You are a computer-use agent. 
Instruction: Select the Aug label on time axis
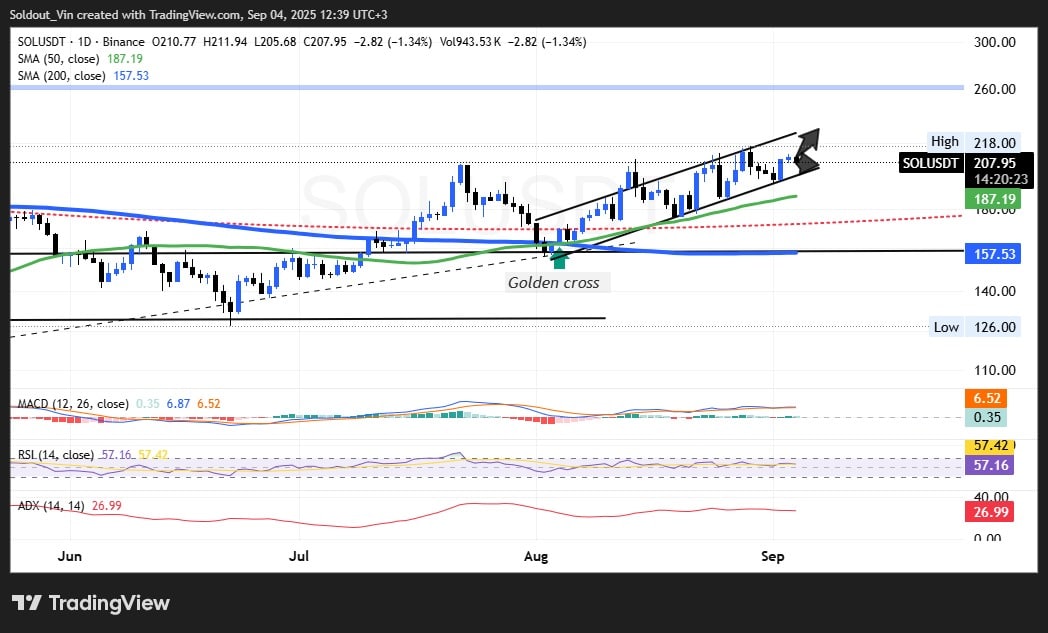click(537, 555)
